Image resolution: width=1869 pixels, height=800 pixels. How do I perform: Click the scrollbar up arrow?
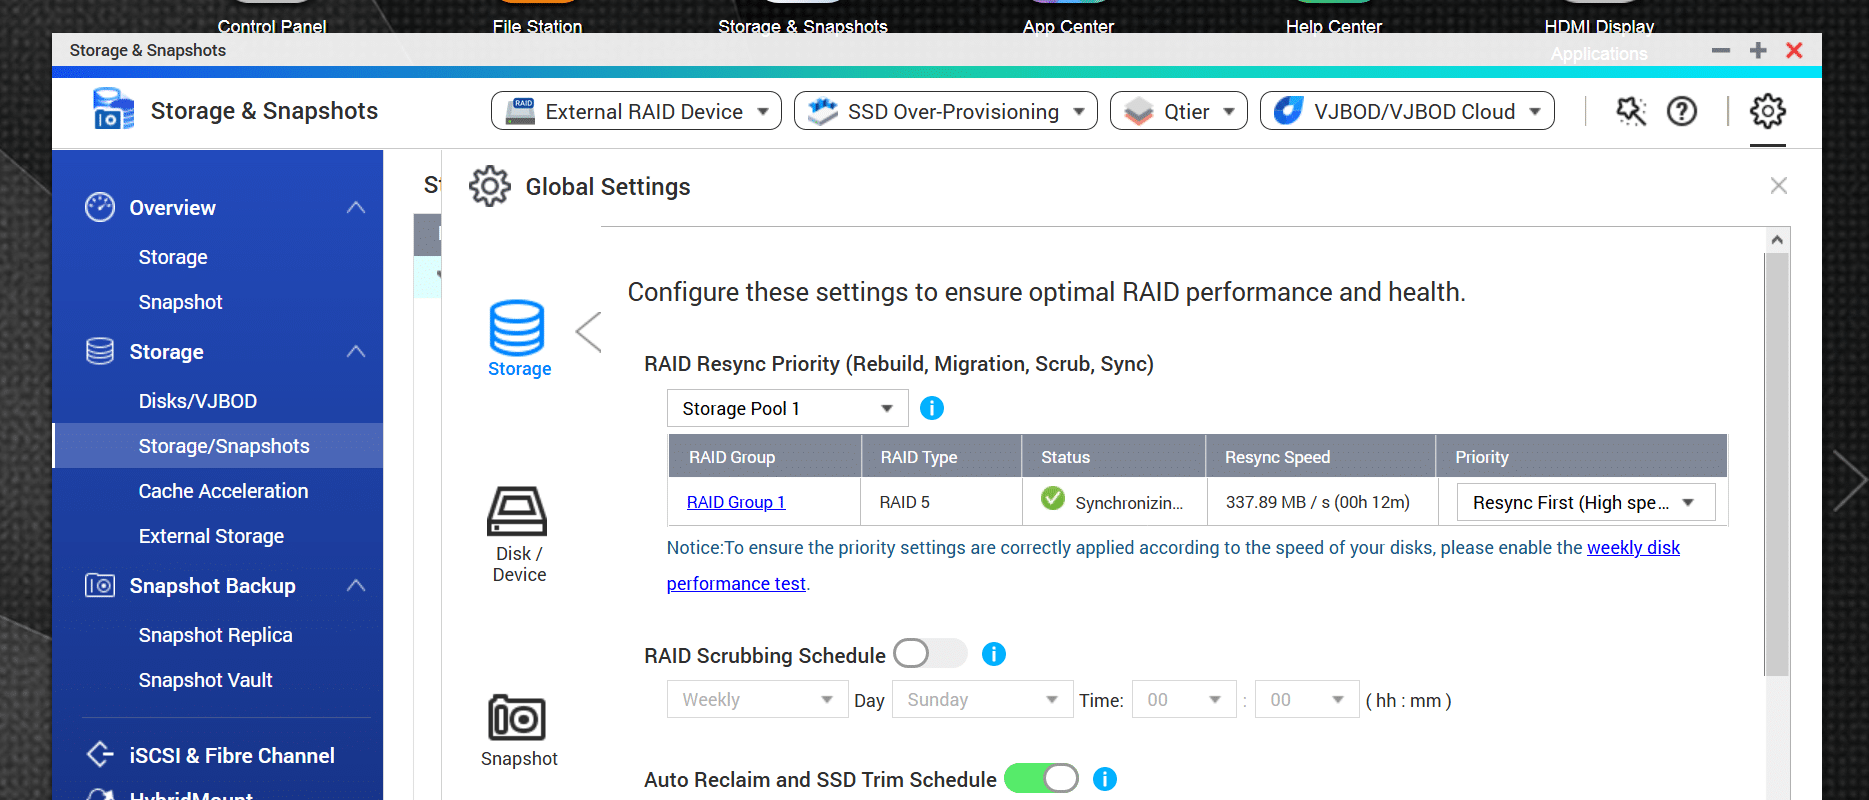click(1776, 239)
